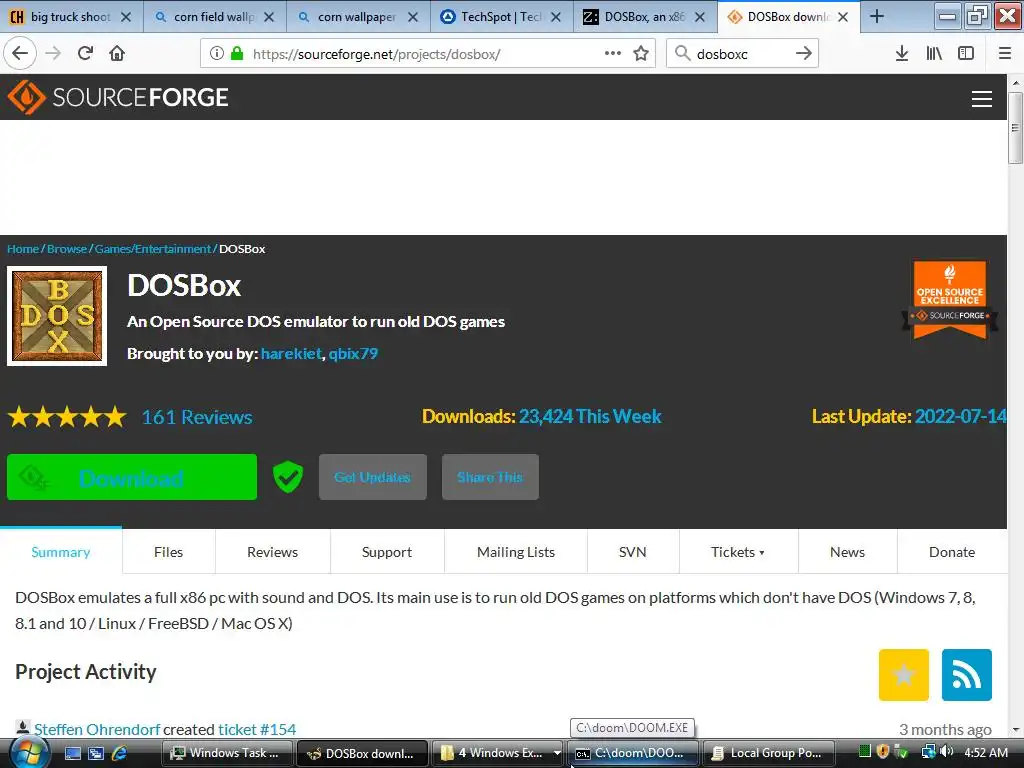Bookmark this page with the star
This screenshot has width=1024, height=768.
641,54
